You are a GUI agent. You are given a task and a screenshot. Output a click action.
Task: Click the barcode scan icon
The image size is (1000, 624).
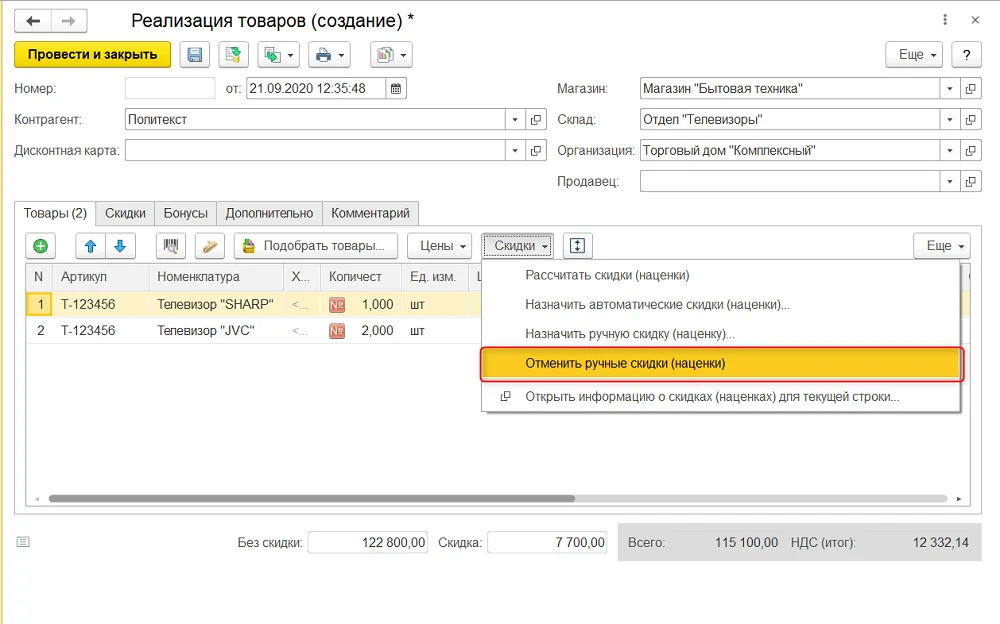[171, 246]
